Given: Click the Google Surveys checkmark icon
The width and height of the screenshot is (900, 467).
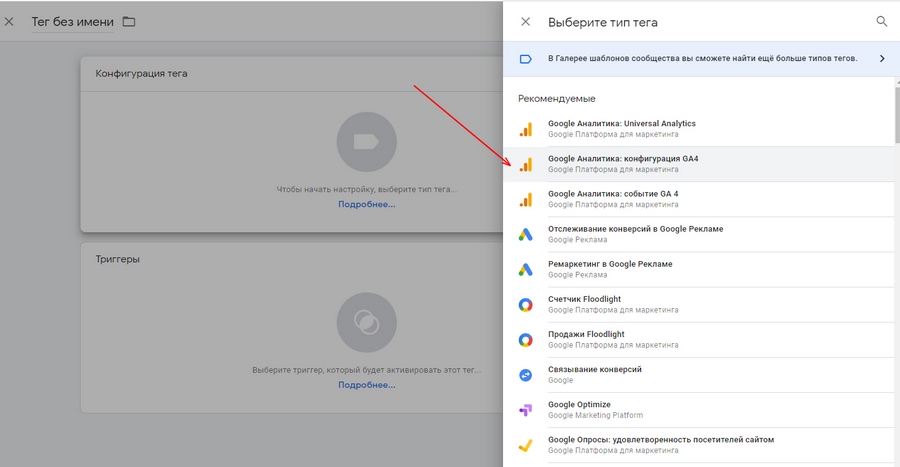Looking at the screenshot, I should click(x=525, y=445).
